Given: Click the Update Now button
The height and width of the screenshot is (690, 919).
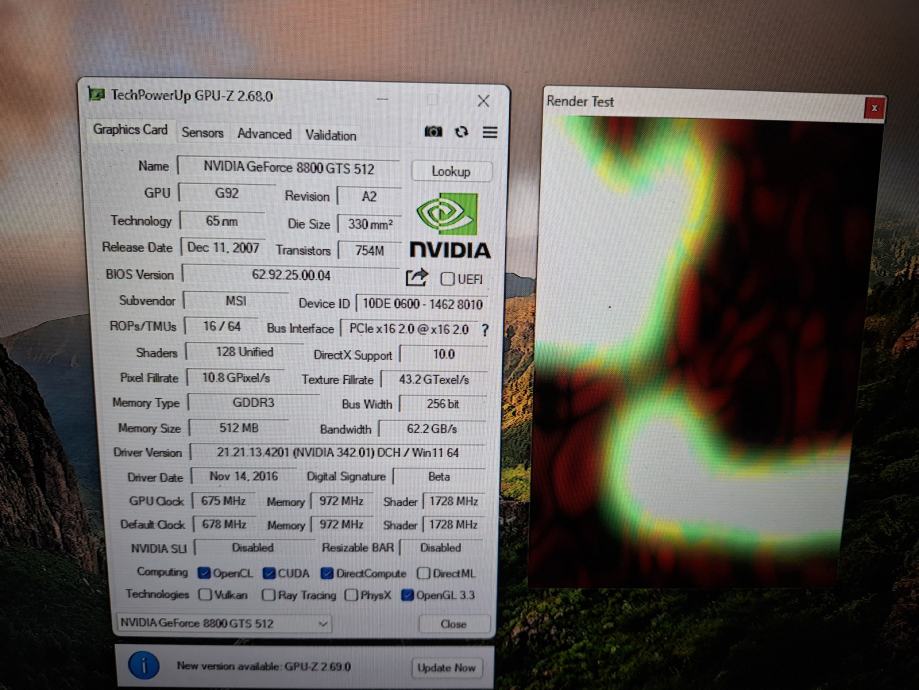Looking at the screenshot, I should coord(446,668).
